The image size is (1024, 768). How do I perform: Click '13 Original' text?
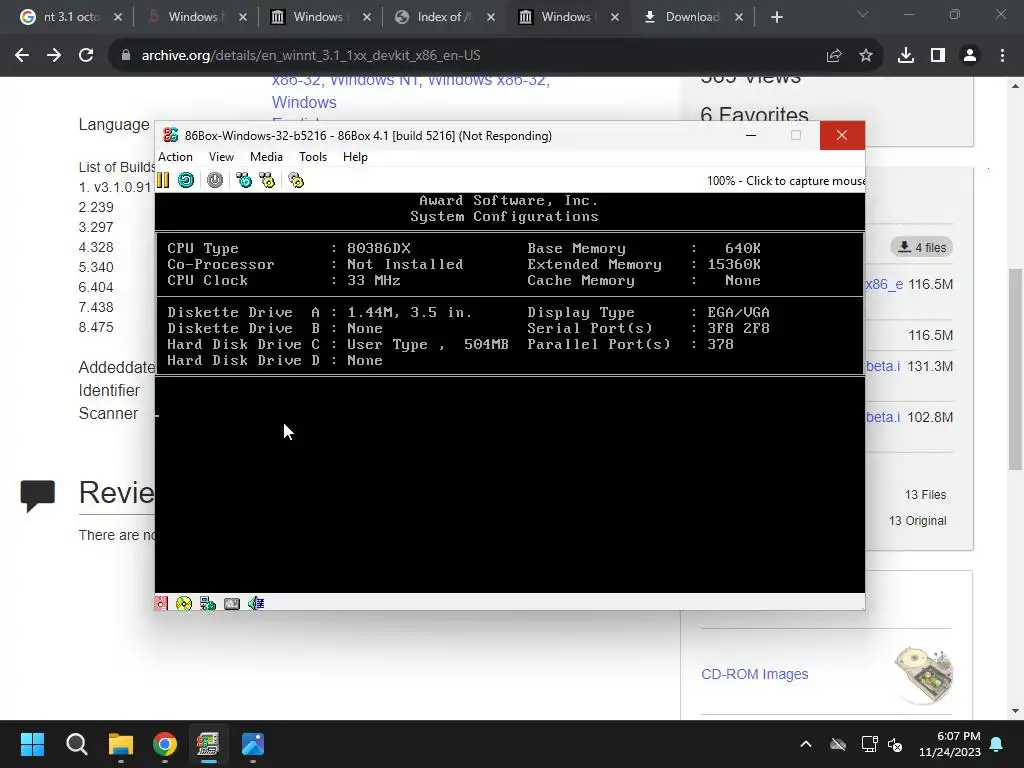click(918, 520)
